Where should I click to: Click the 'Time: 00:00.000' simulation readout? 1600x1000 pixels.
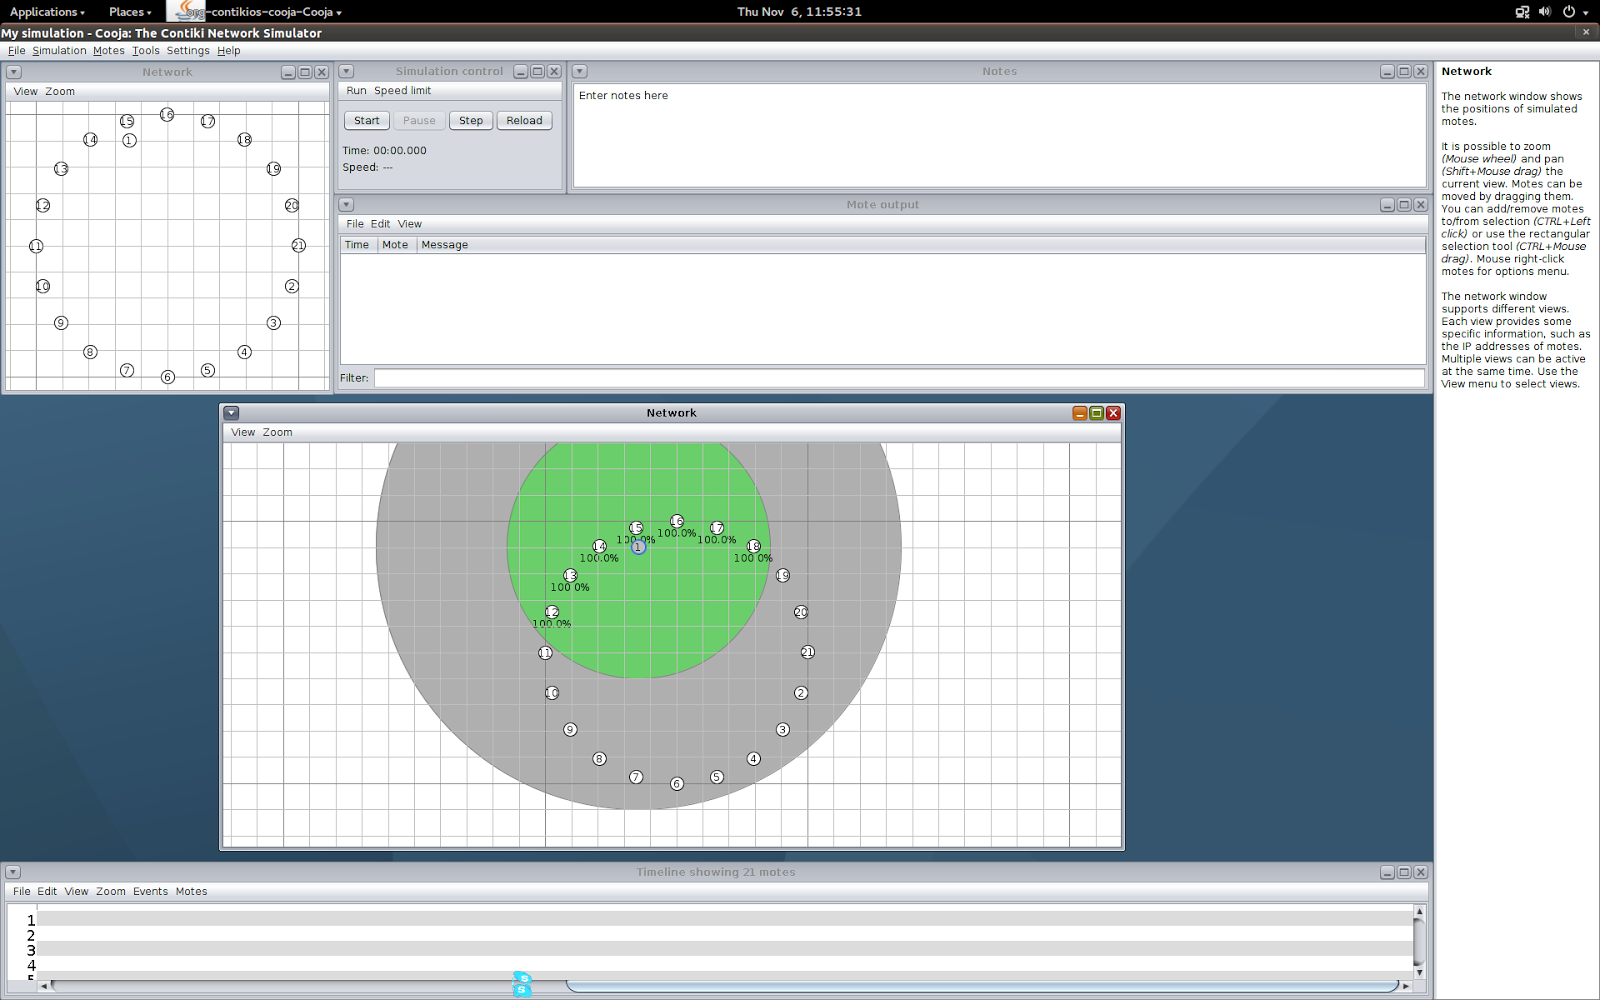384,151
